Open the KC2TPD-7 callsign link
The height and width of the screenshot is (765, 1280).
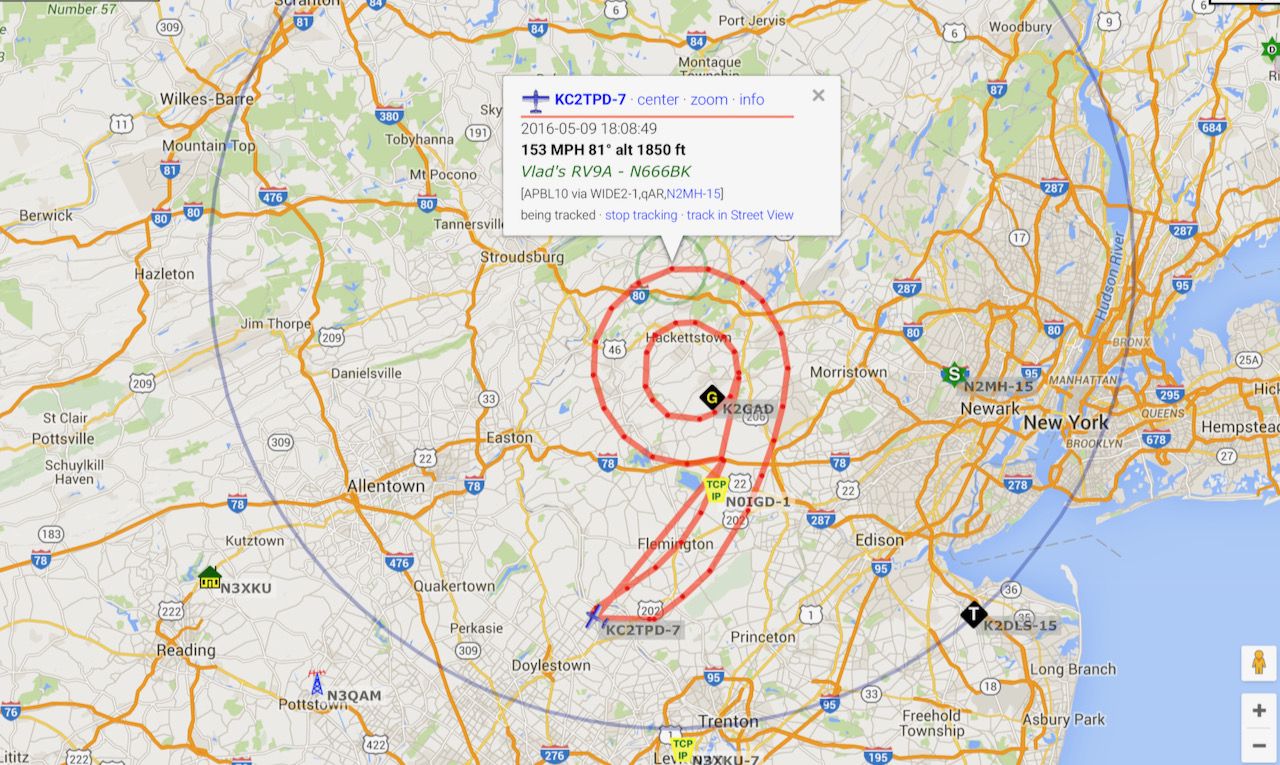[590, 99]
